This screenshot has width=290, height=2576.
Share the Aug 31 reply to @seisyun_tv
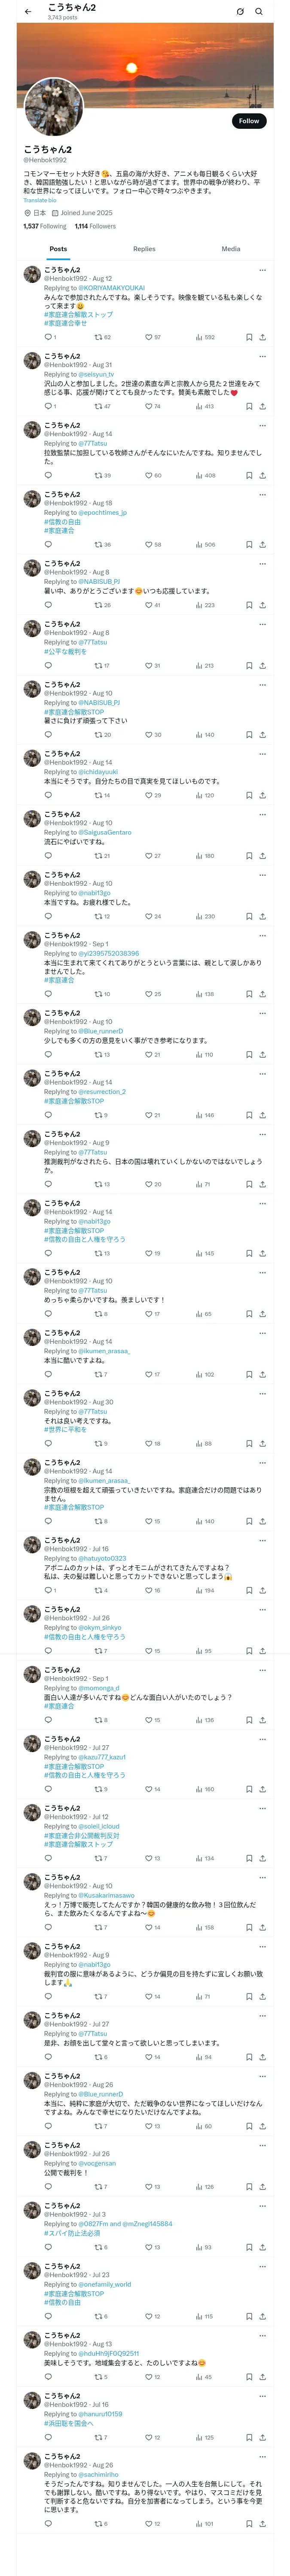coord(262,406)
